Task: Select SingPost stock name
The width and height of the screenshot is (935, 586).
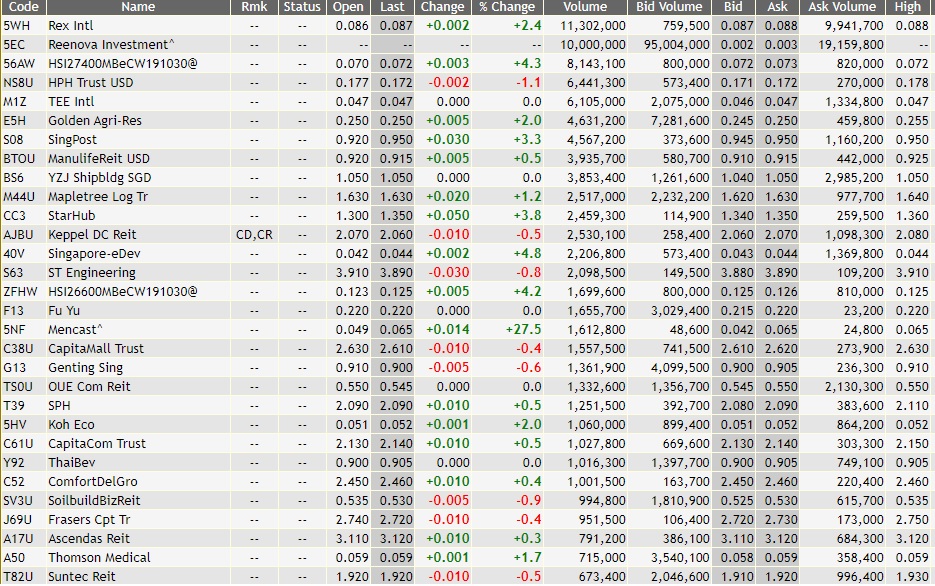Action: click(72, 139)
